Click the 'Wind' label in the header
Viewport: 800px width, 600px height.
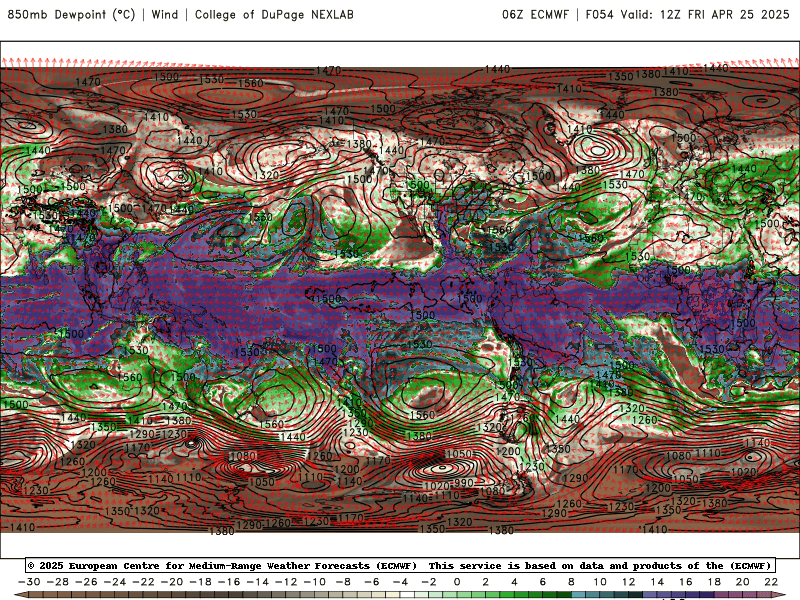click(165, 14)
